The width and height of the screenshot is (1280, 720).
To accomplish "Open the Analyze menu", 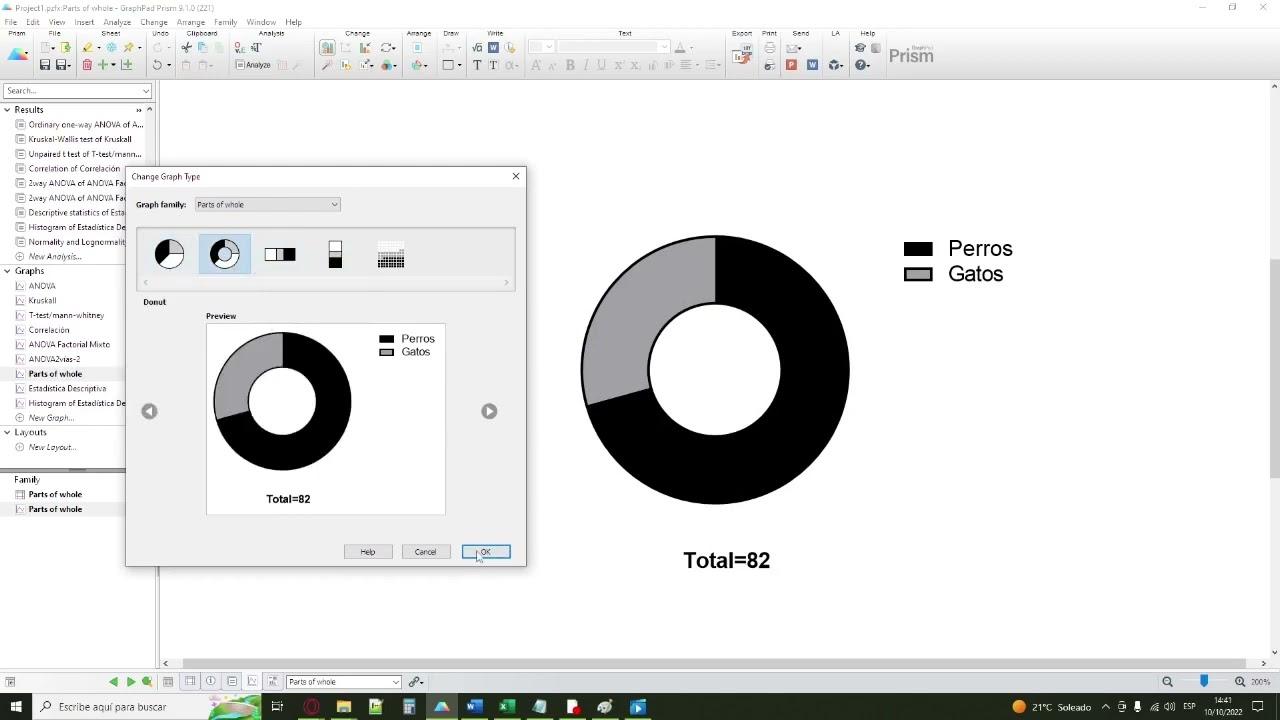I will (117, 22).
